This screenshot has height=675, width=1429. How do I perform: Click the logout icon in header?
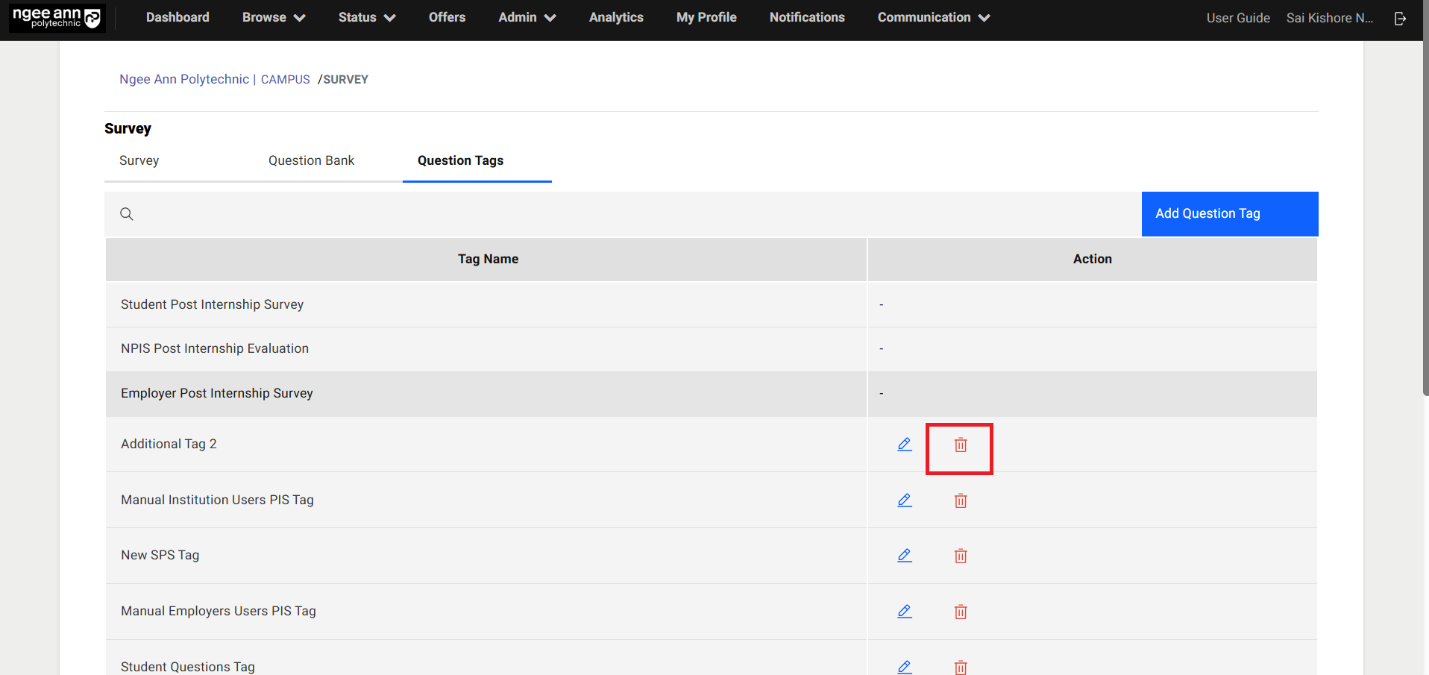click(x=1400, y=18)
